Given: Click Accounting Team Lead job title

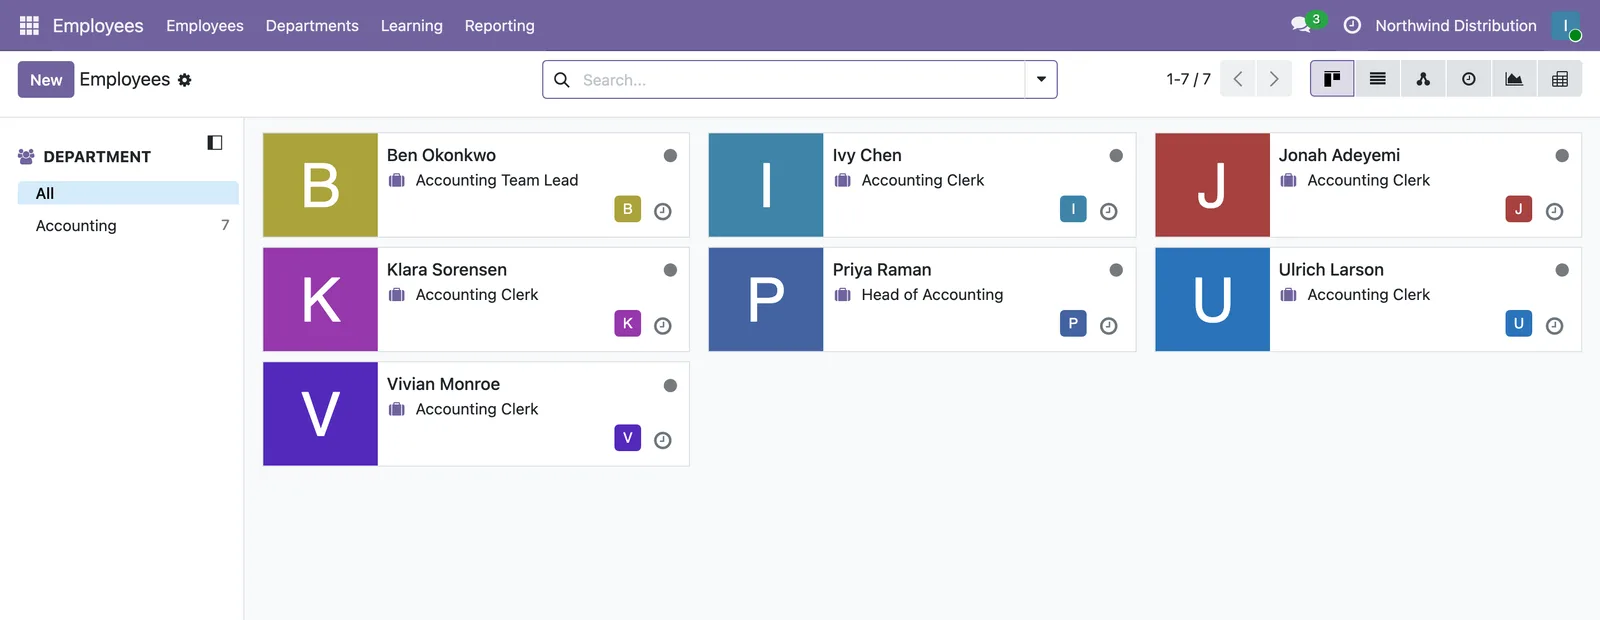Looking at the screenshot, I should pyautogui.click(x=497, y=180).
